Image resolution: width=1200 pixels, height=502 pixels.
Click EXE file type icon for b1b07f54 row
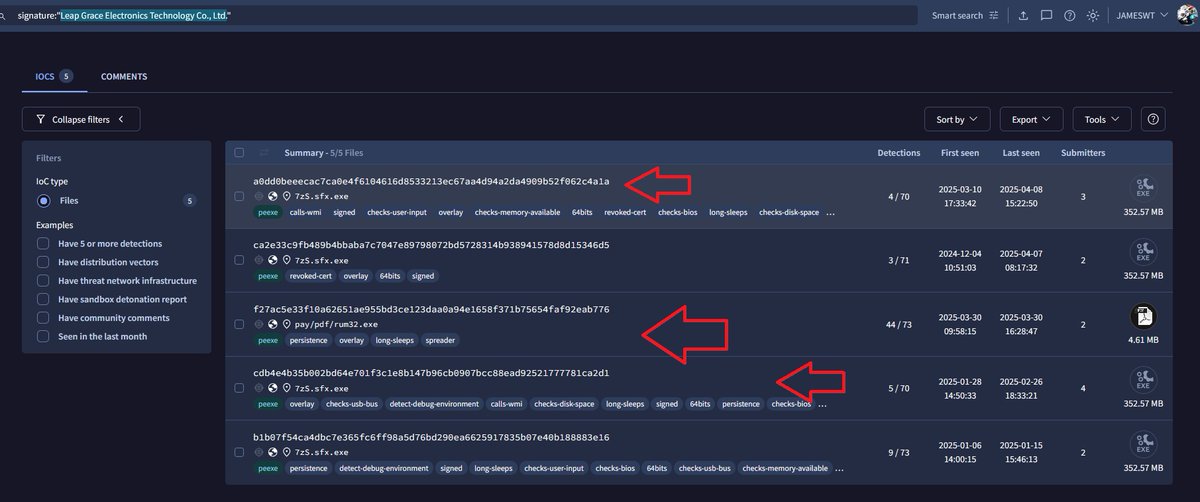click(1145, 444)
